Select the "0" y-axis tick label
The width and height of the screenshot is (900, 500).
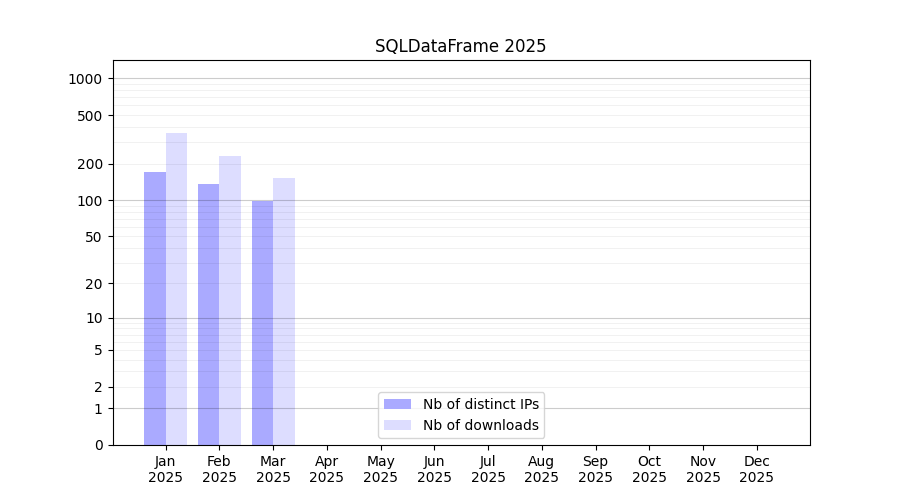coord(98,445)
